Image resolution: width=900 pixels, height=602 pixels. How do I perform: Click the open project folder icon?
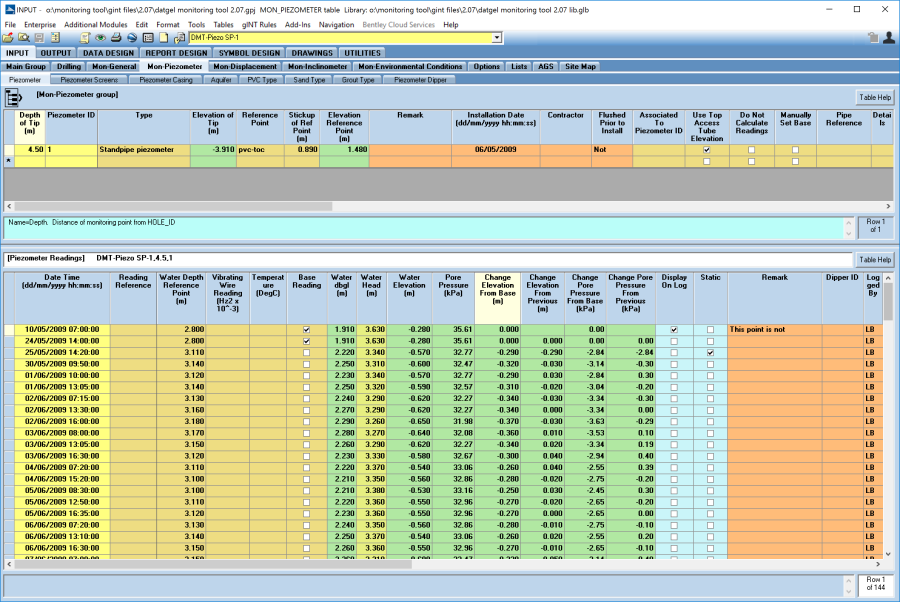tap(8, 38)
